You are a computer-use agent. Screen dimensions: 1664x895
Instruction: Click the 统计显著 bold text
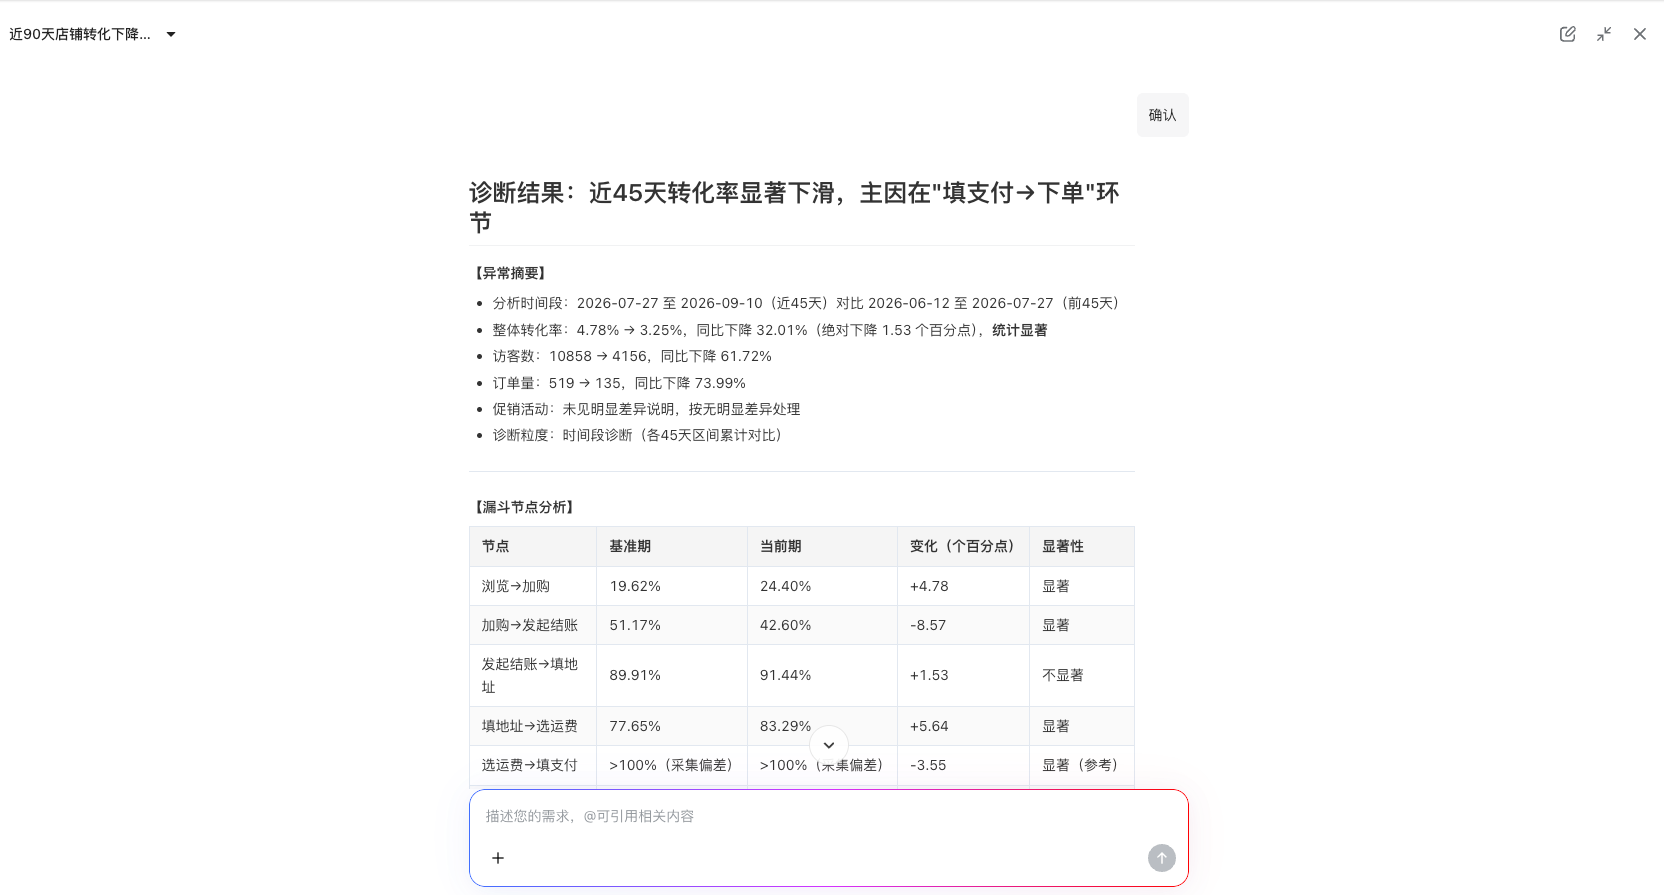1020,330
